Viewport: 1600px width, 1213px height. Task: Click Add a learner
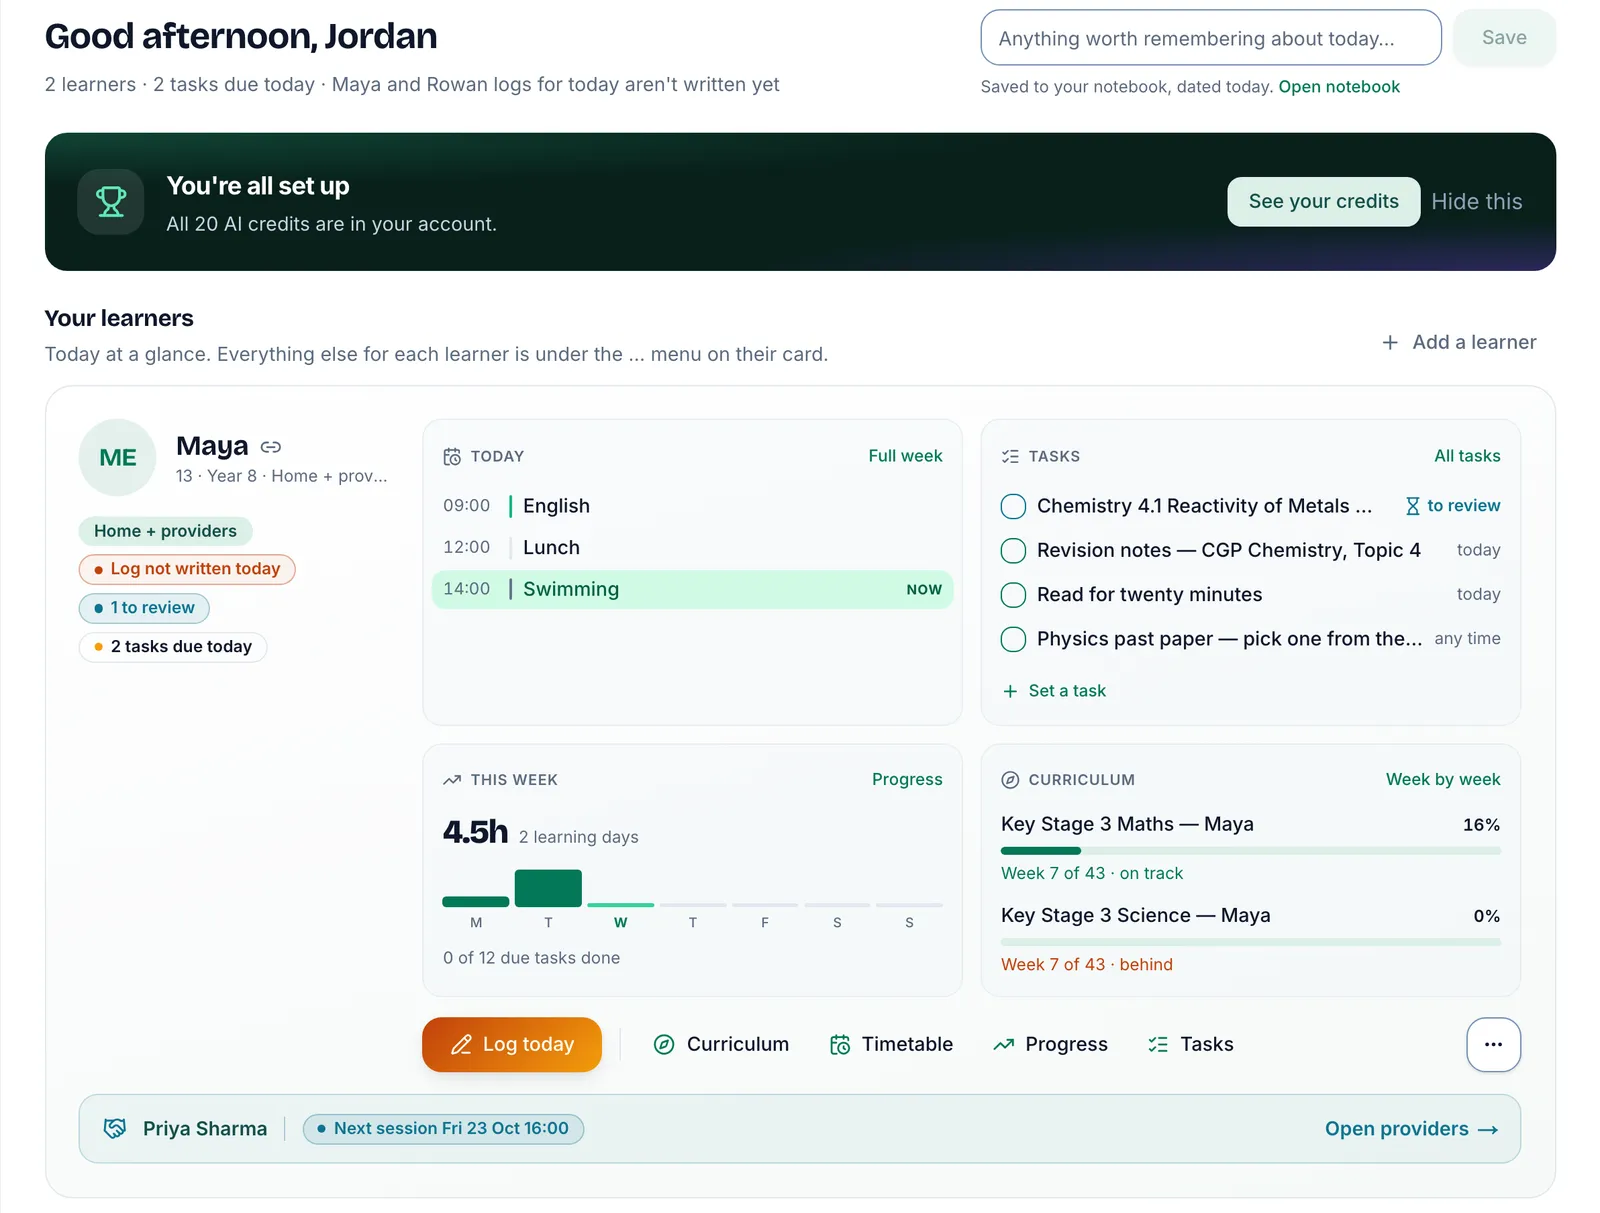[1459, 342]
